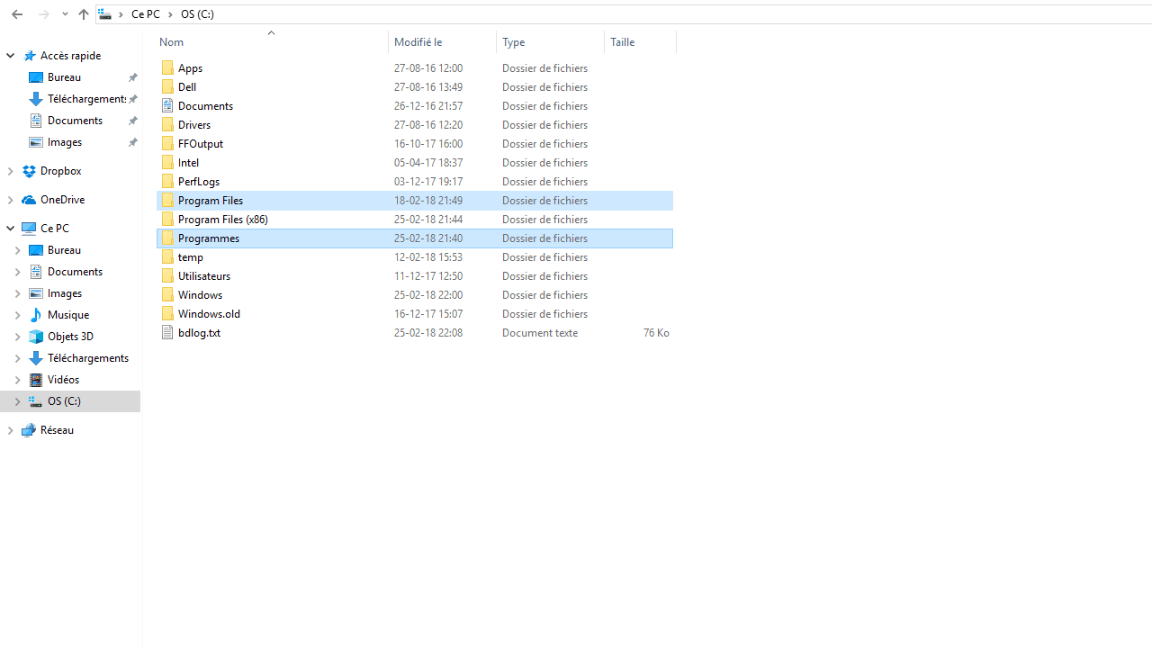
Task: Select OneDrive in navigation pane
Action: 61,200
